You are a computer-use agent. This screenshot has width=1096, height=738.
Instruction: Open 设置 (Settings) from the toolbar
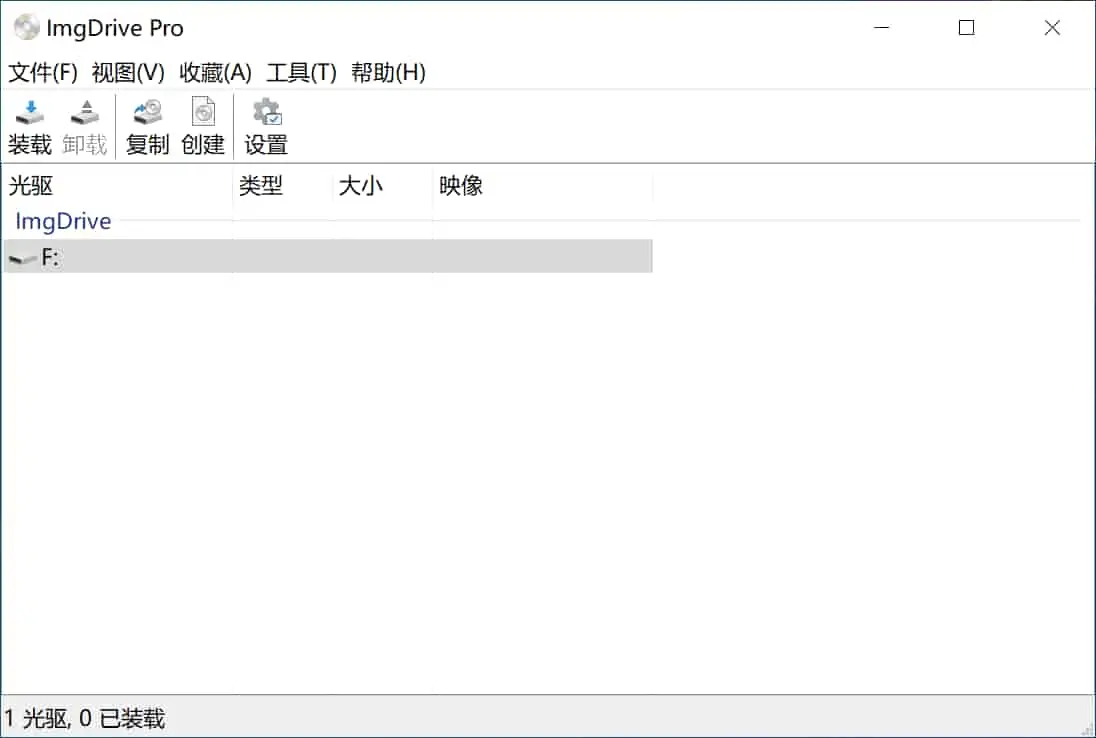click(x=266, y=127)
